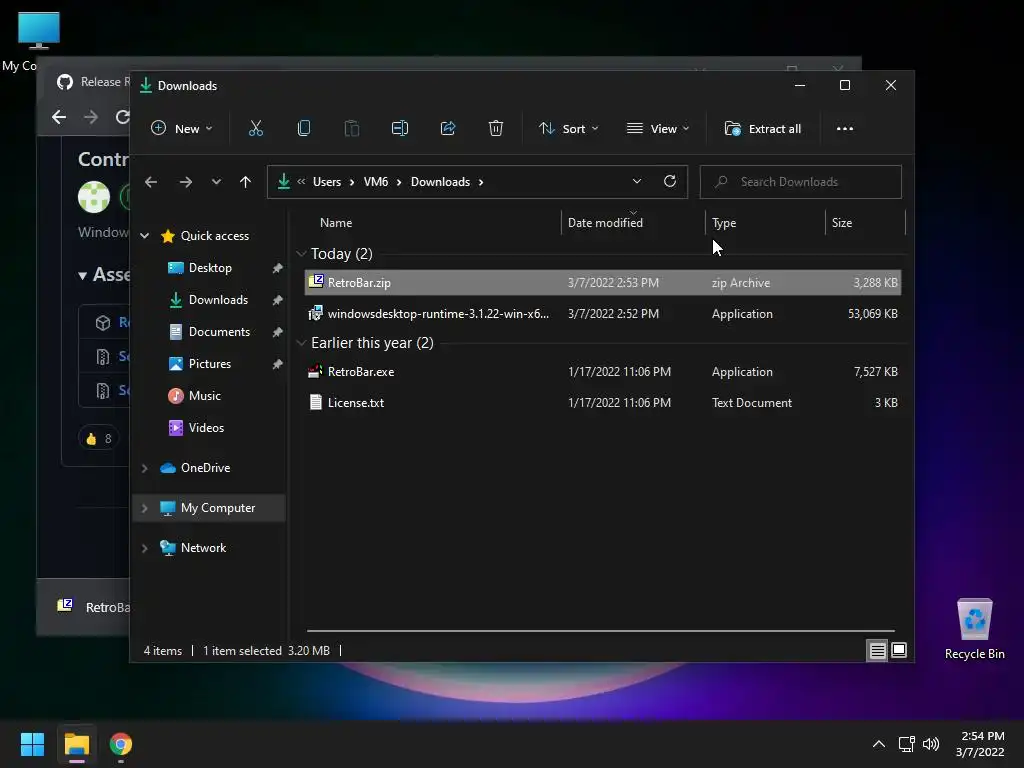This screenshot has height=768, width=1024.
Task: Open the Recycle Bin desktop icon
Action: click(974, 629)
